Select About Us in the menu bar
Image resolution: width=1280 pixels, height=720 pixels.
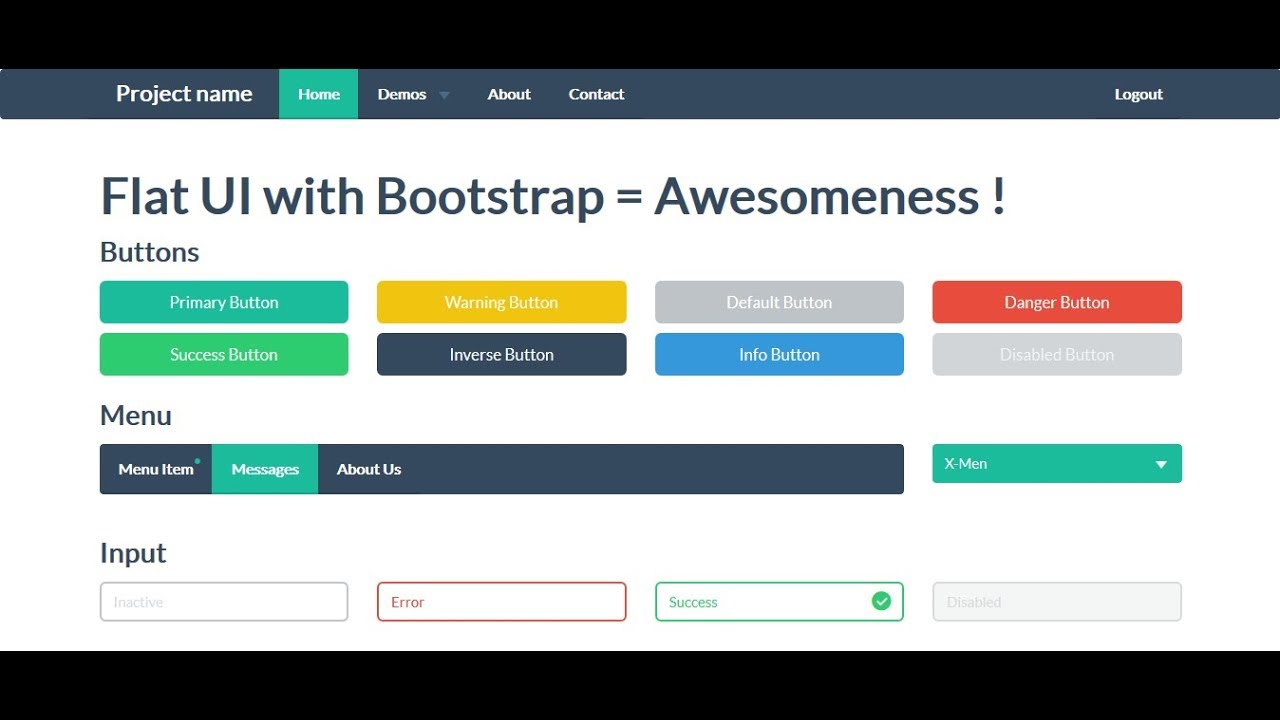(369, 469)
